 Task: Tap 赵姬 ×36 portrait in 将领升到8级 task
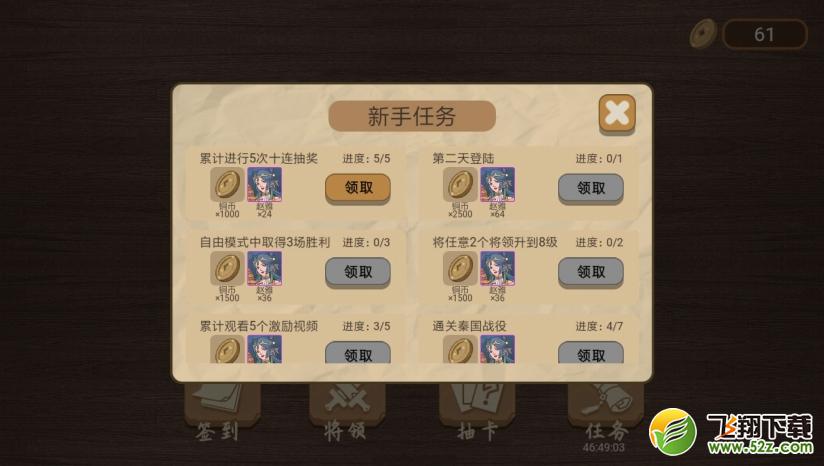tap(497, 268)
